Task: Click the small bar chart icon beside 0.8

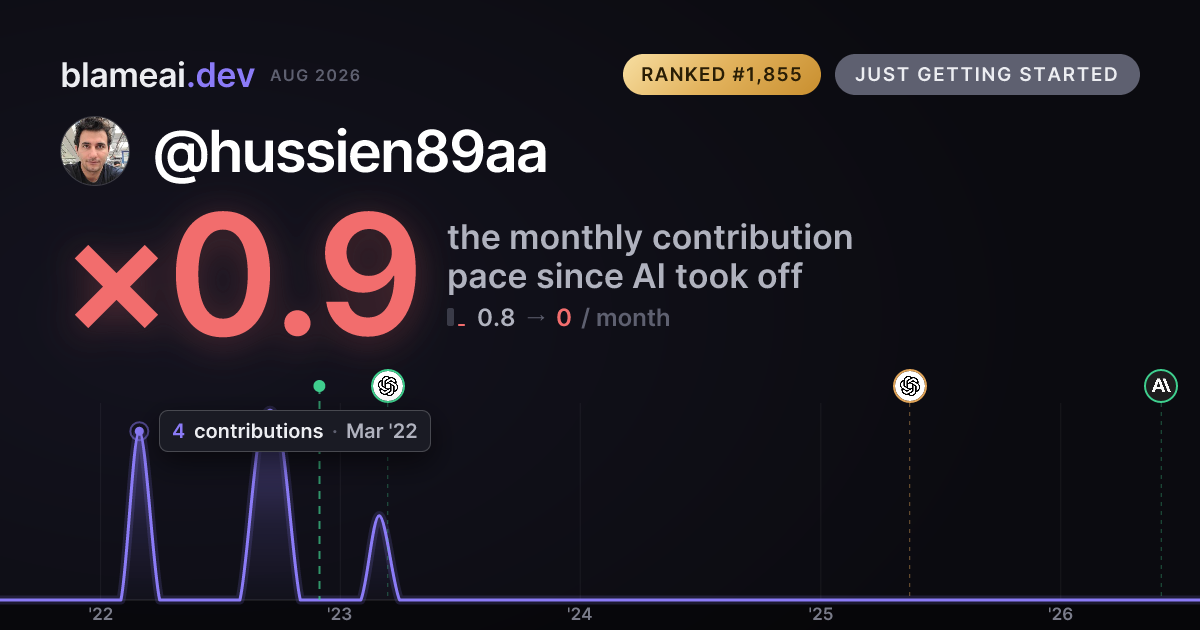Action: pos(457,318)
